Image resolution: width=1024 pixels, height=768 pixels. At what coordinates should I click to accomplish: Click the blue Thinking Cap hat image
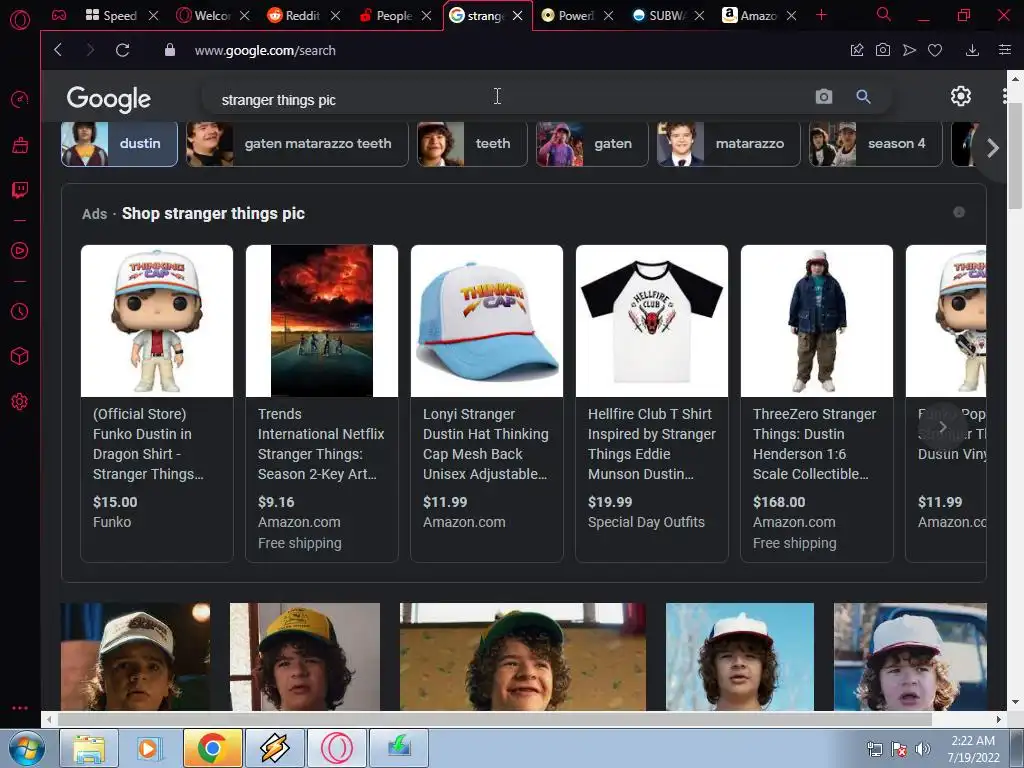click(x=487, y=321)
